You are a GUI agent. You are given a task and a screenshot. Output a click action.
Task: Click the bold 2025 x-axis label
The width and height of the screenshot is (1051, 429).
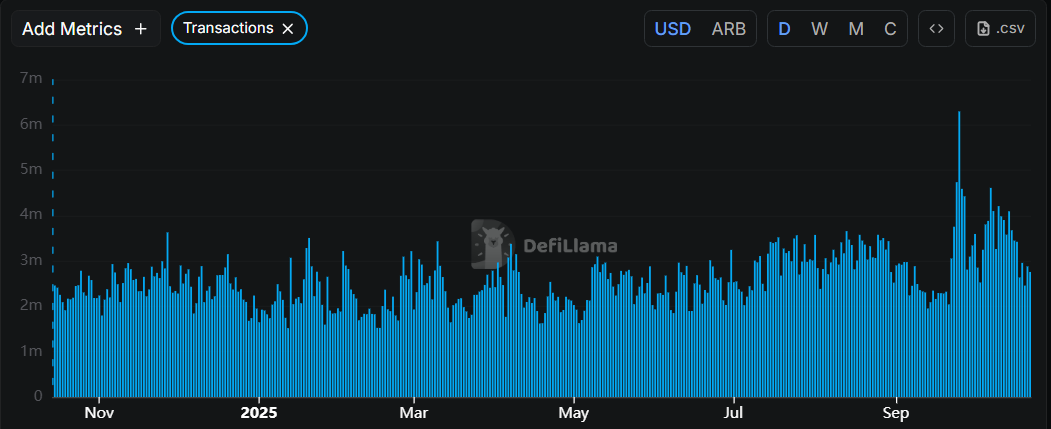point(259,412)
